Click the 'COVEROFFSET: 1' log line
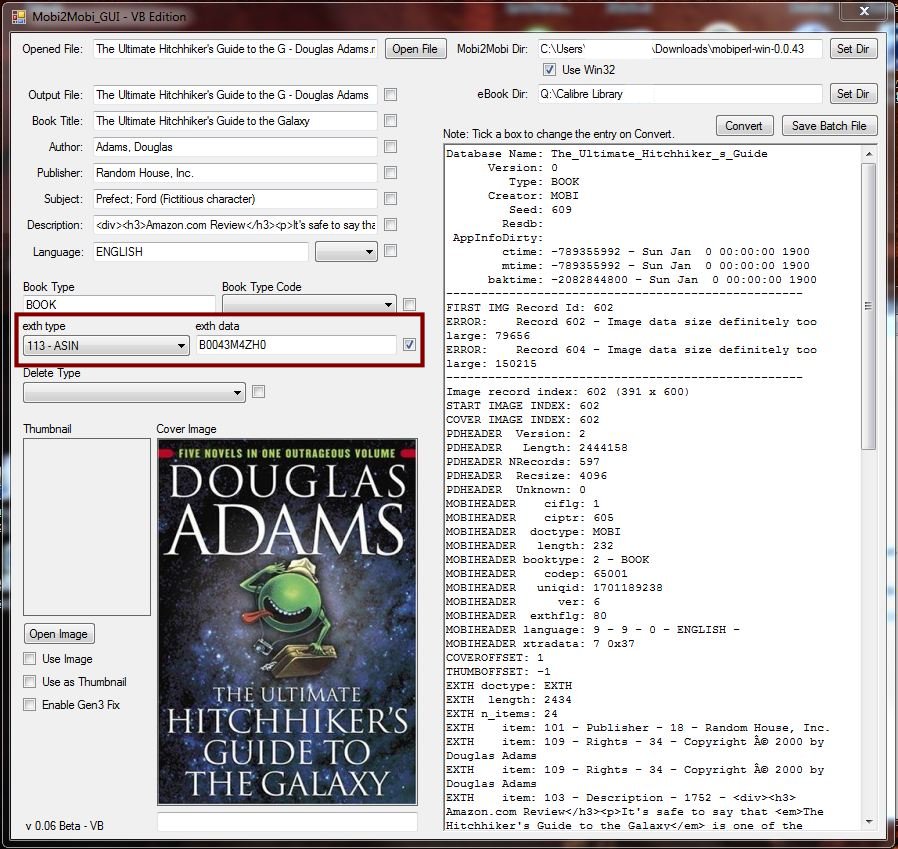This screenshot has height=849, width=898. (495, 658)
